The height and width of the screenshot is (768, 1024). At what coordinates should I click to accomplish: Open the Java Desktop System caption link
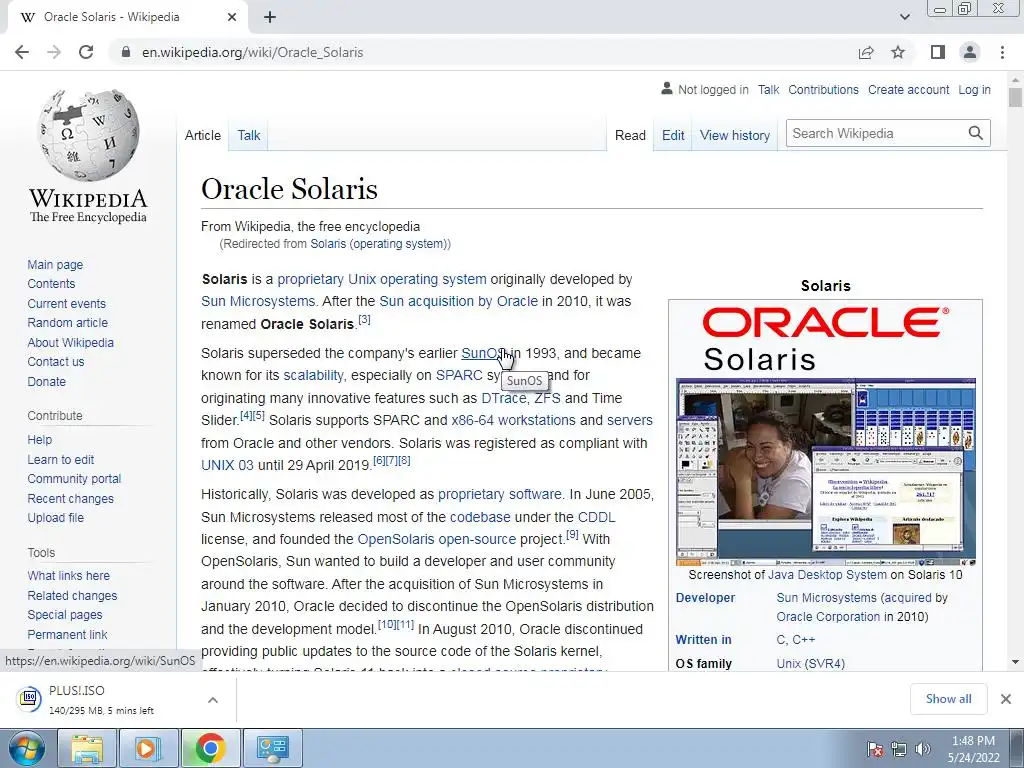827,575
